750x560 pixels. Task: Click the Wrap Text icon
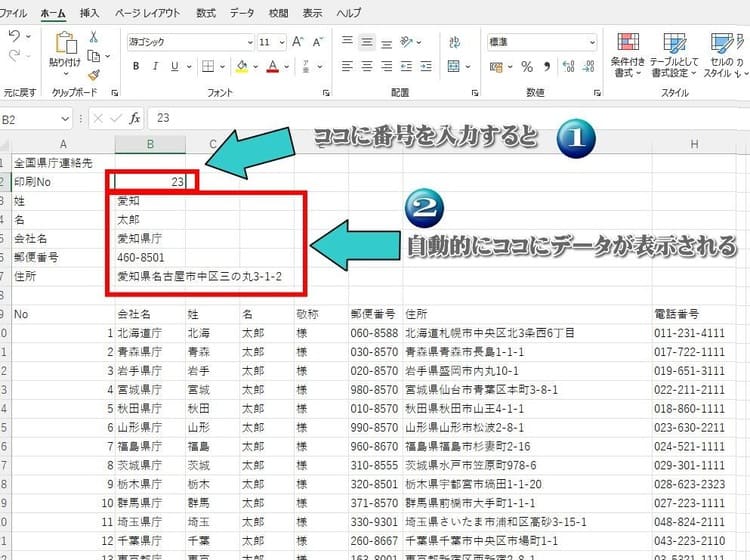(454, 43)
